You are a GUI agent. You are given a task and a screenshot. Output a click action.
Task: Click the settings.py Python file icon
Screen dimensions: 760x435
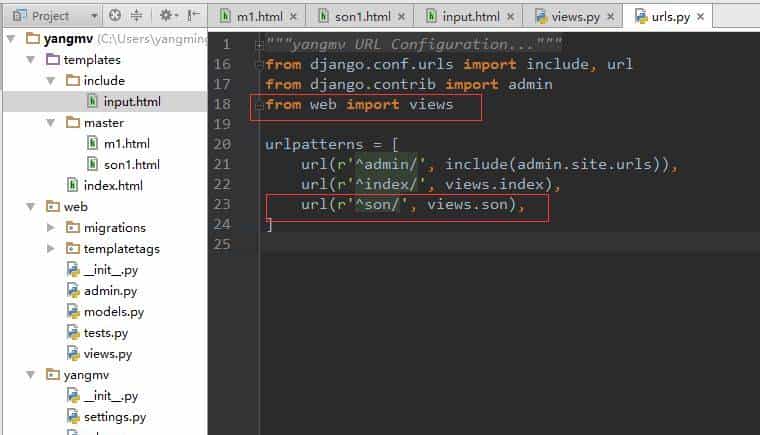(73, 417)
